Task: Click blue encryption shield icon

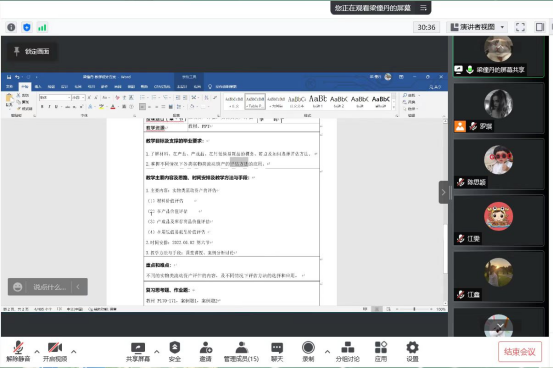Action: tap(27, 27)
